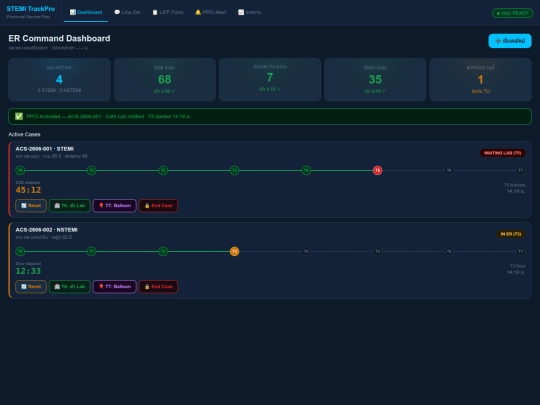
Task: Select the Active cases stat card showing 4
Action: pos(59,80)
